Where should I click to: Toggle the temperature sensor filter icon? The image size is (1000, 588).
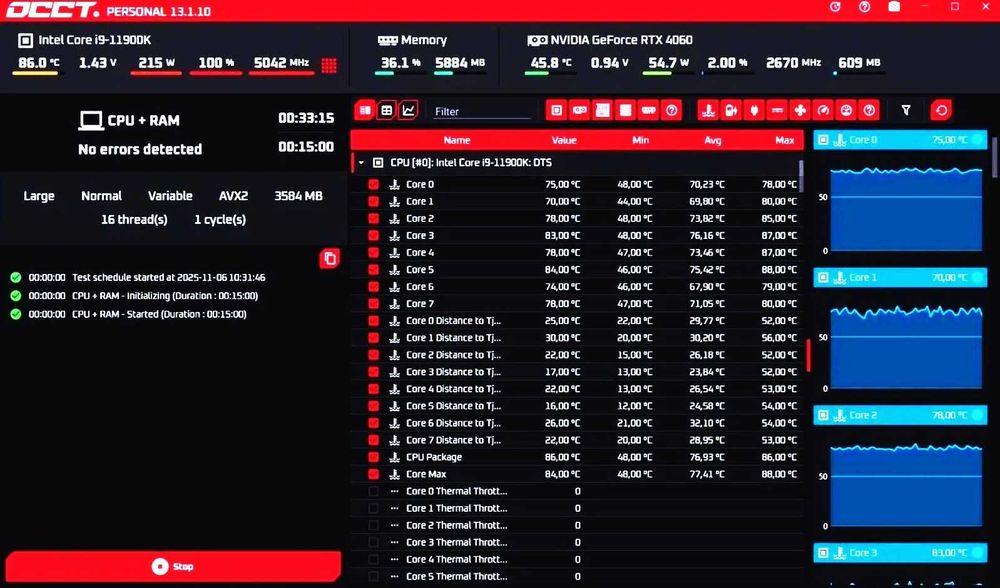click(x=708, y=110)
